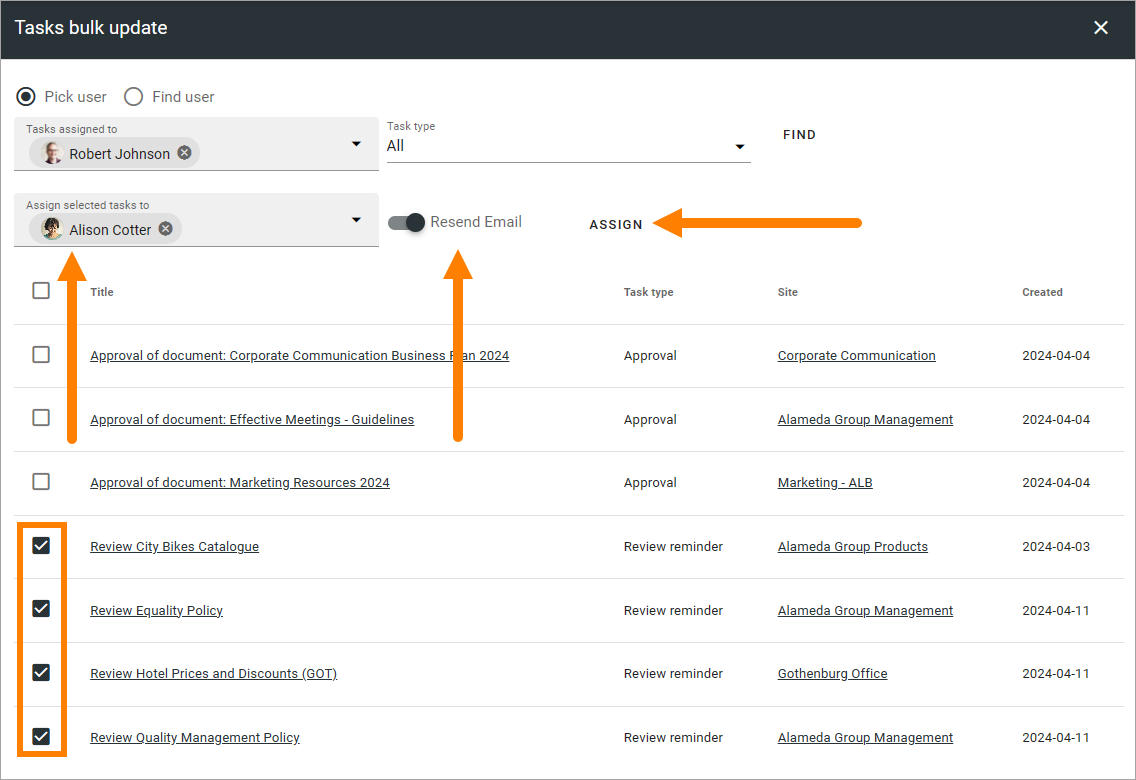
Task: Uncheck Review Equality Policy task
Action: point(41,609)
